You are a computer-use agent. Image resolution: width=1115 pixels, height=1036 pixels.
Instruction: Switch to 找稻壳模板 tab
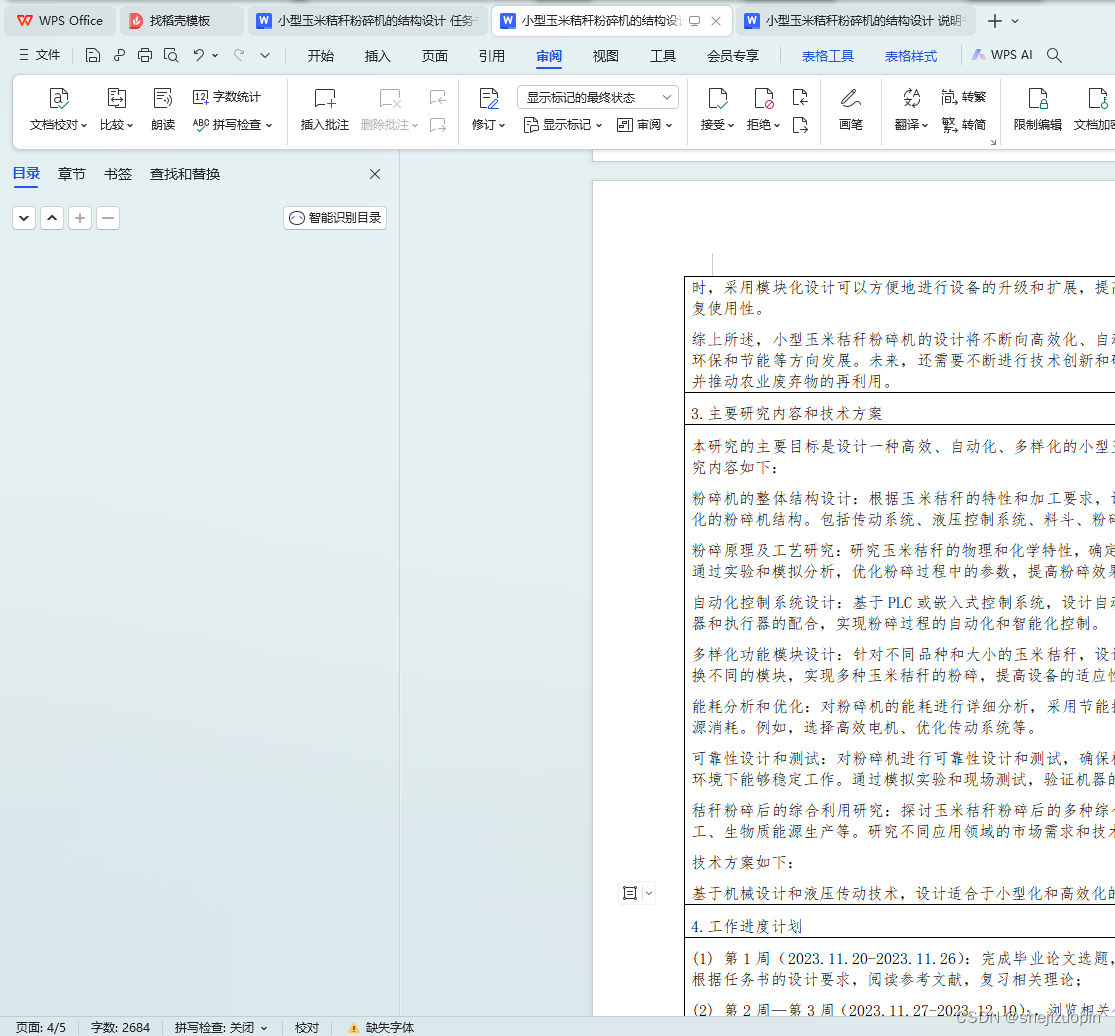pyautogui.click(x=179, y=21)
